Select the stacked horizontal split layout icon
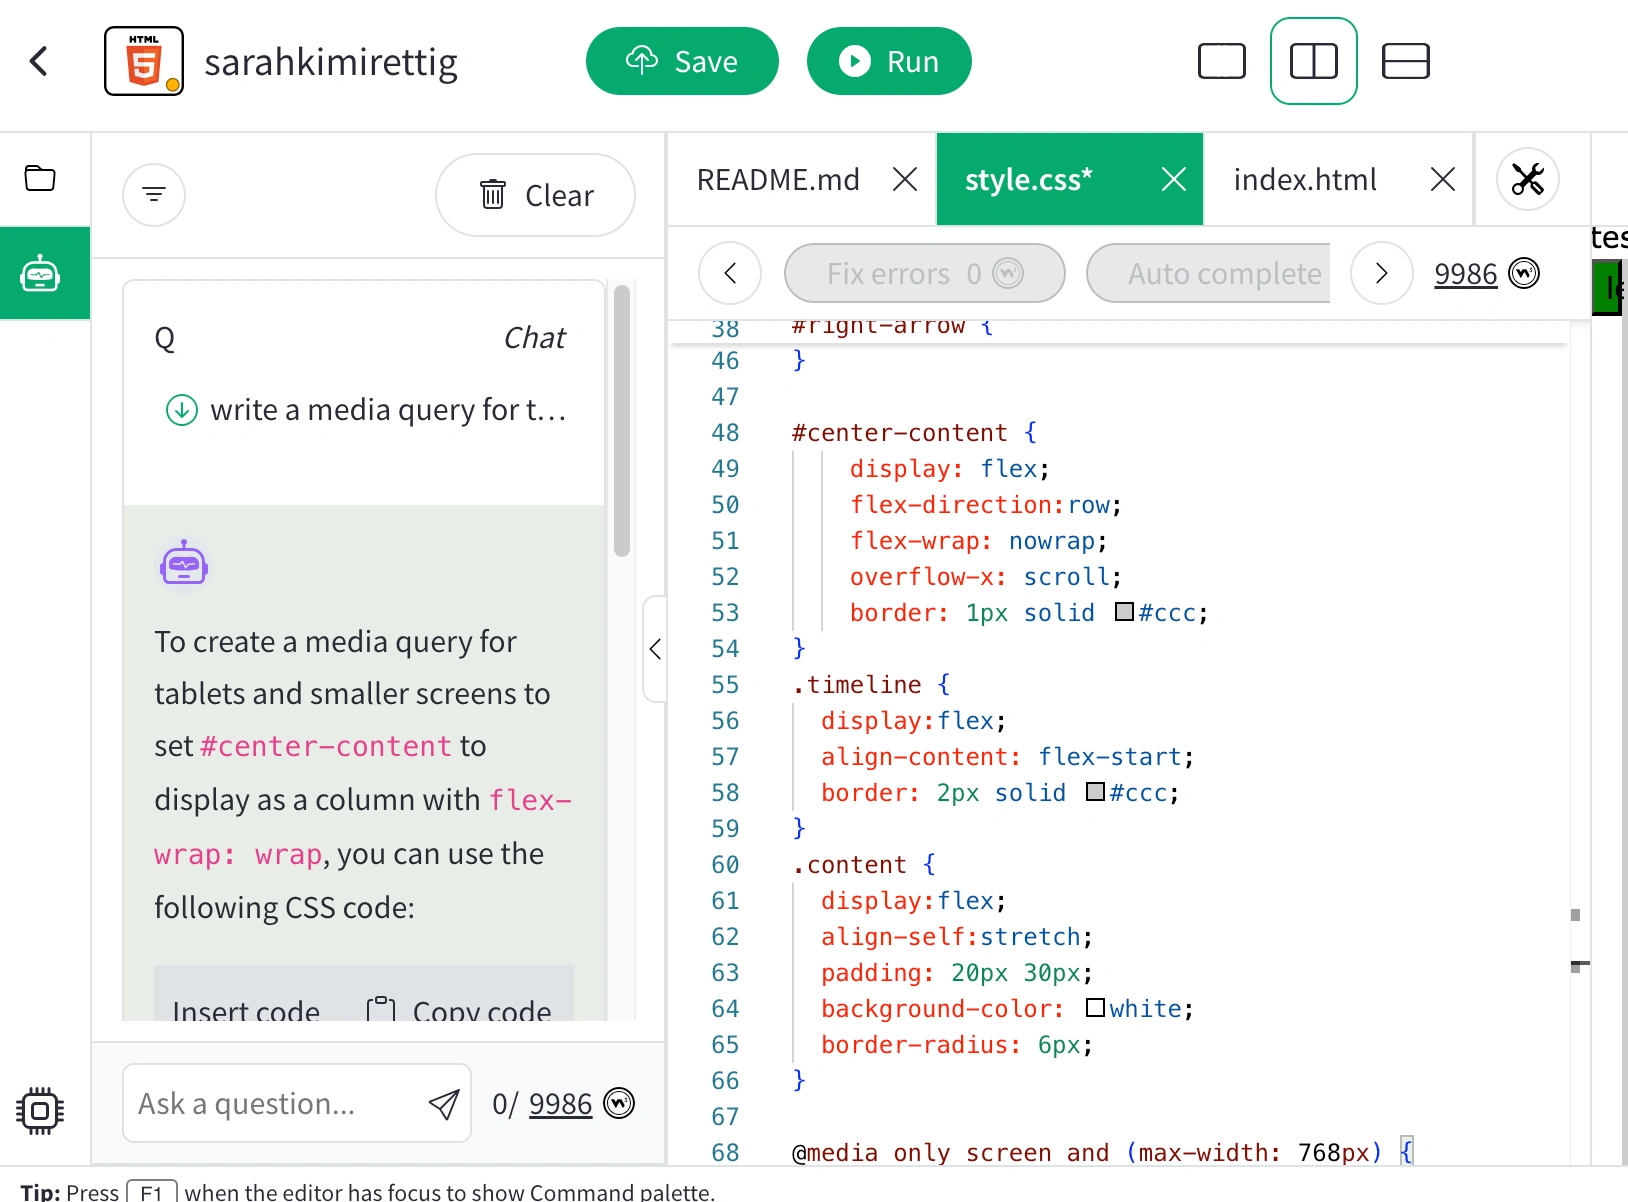The width and height of the screenshot is (1628, 1202). pos(1406,61)
